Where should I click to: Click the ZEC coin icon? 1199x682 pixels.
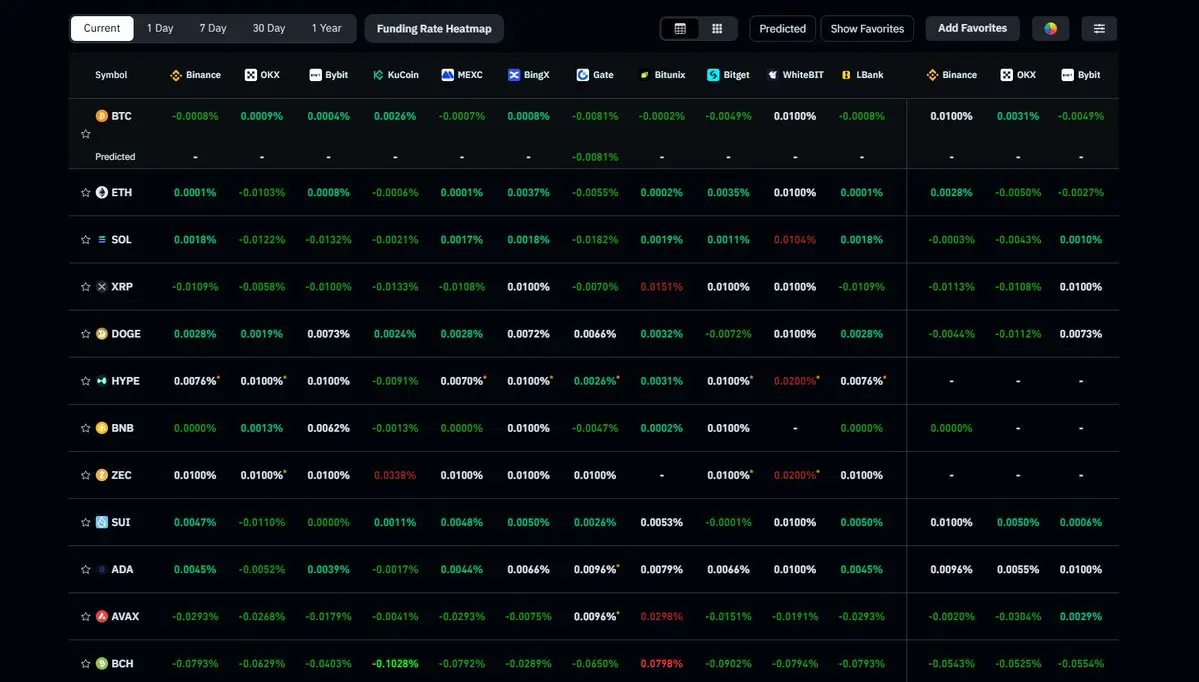pyautogui.click(x=102, y=475)
